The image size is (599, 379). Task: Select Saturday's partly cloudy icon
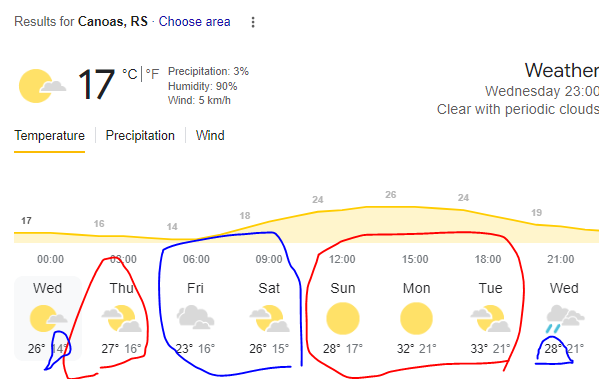[x=269, y=318]
